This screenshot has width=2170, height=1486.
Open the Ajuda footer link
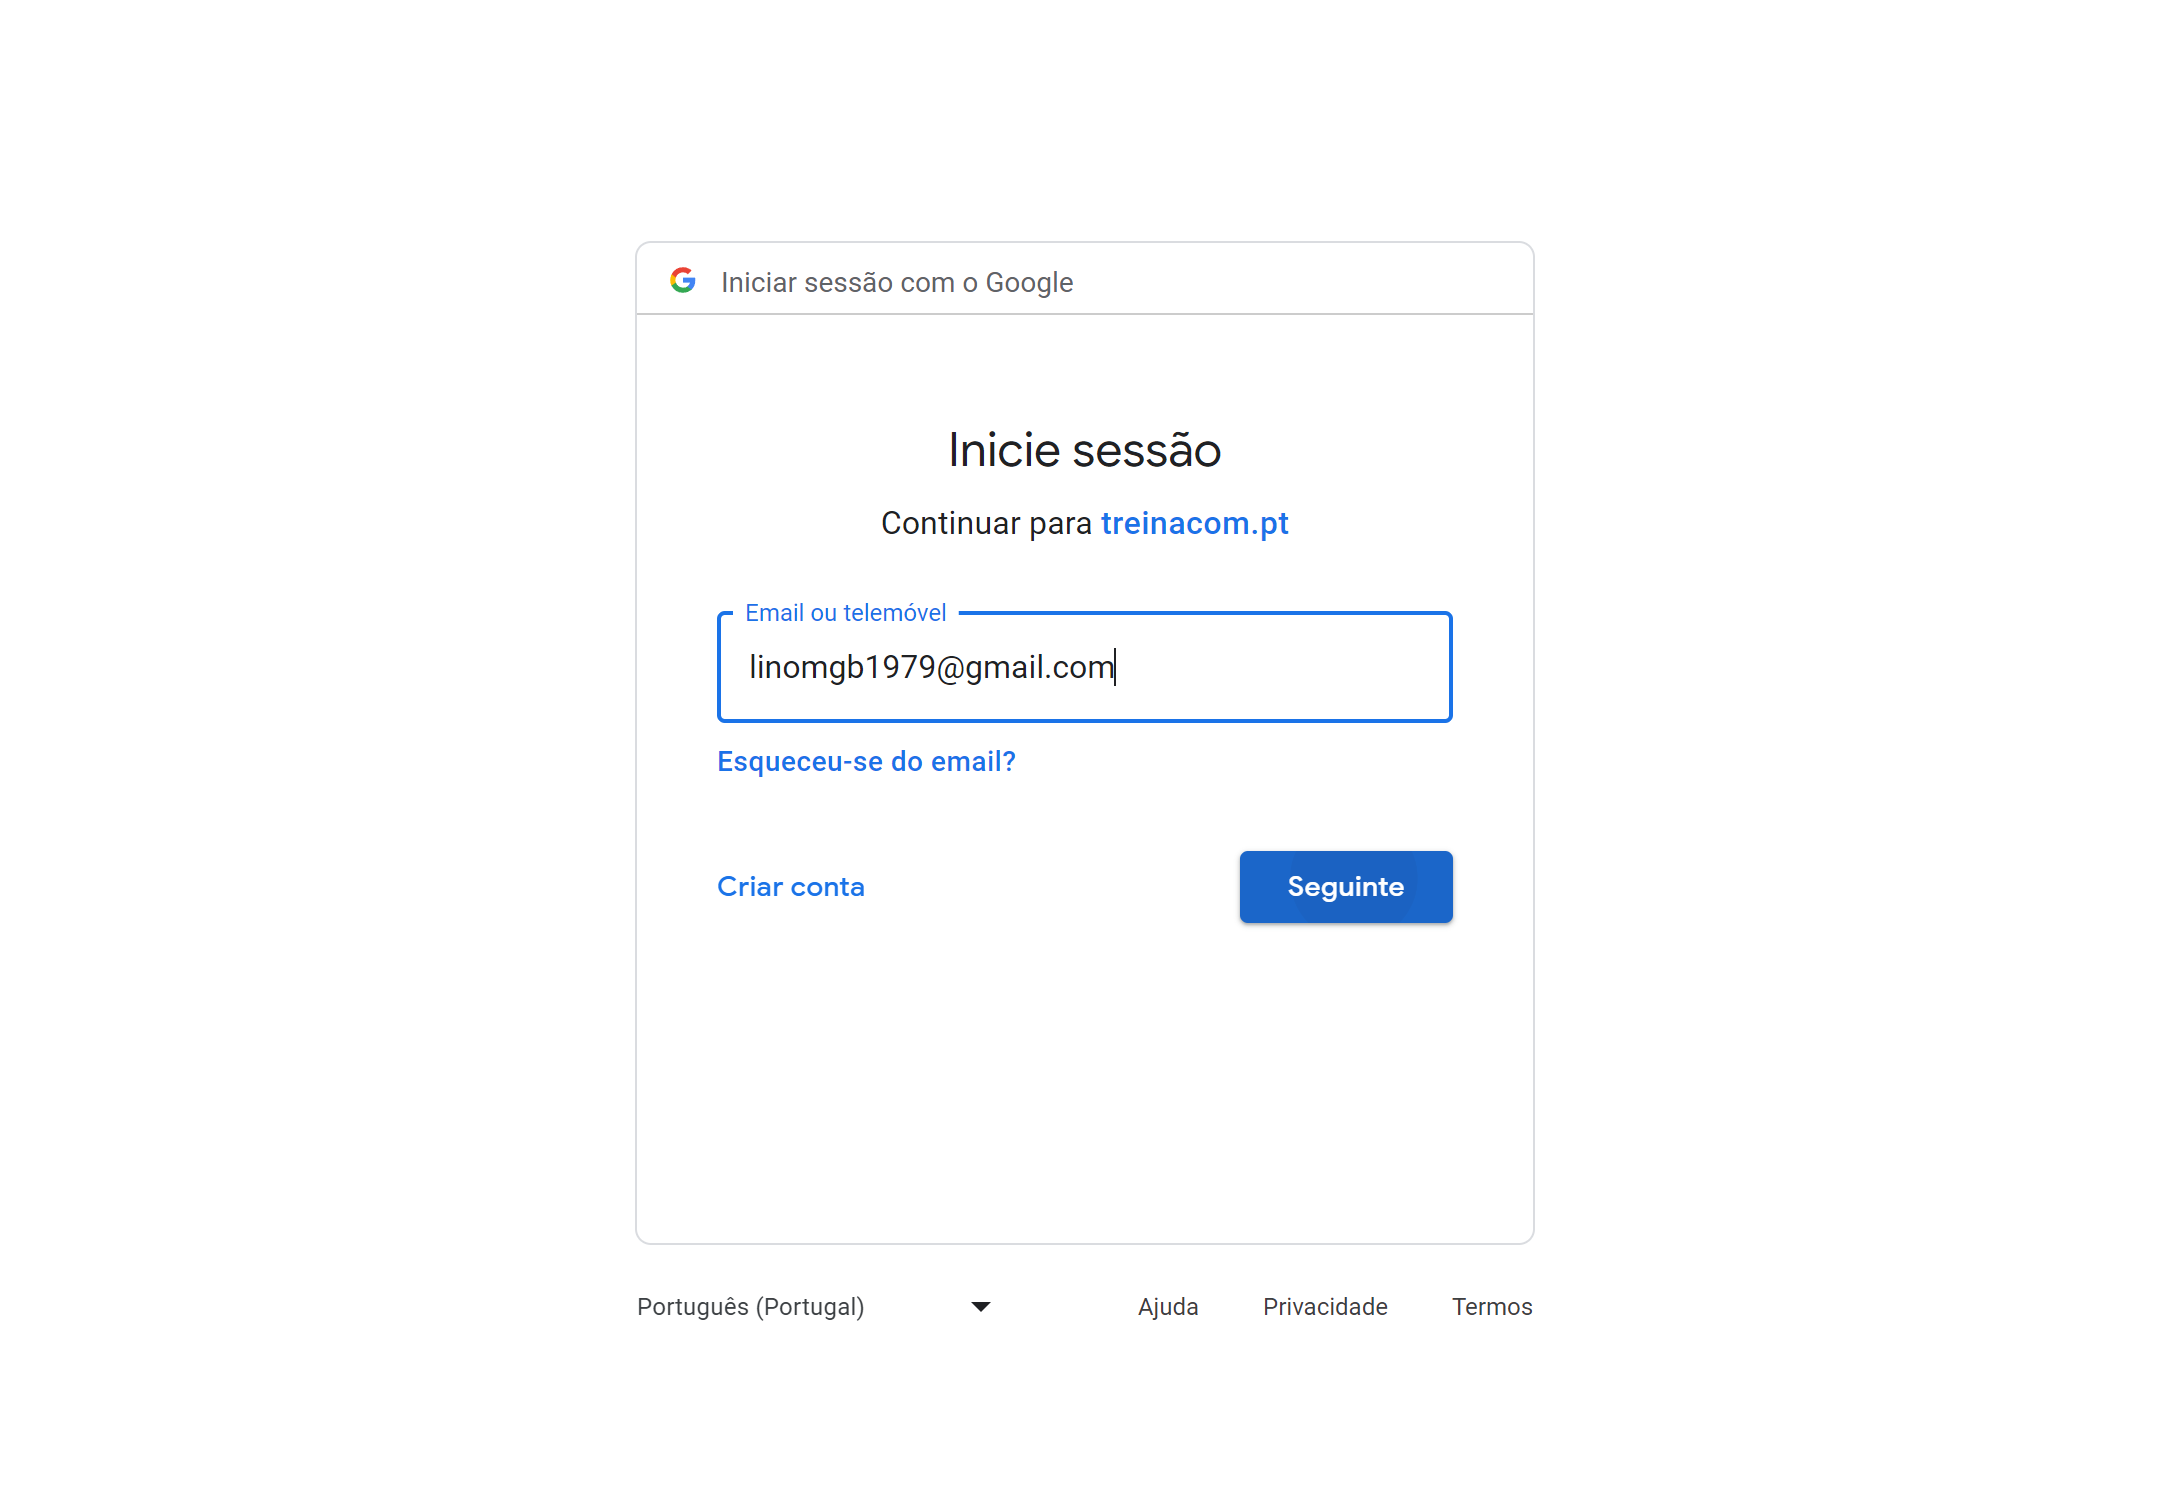[1168, 1307]
